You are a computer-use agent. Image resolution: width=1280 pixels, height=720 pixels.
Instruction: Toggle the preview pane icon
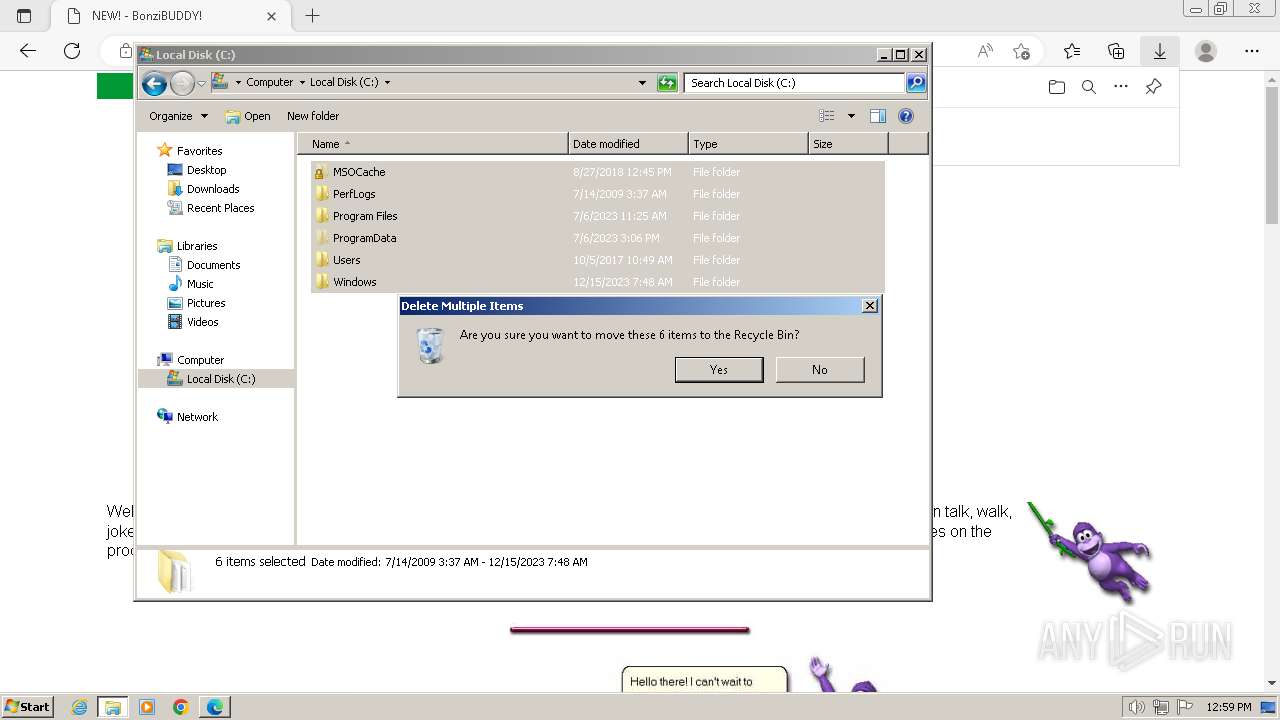pyautogui.click(x=878, y=116)
